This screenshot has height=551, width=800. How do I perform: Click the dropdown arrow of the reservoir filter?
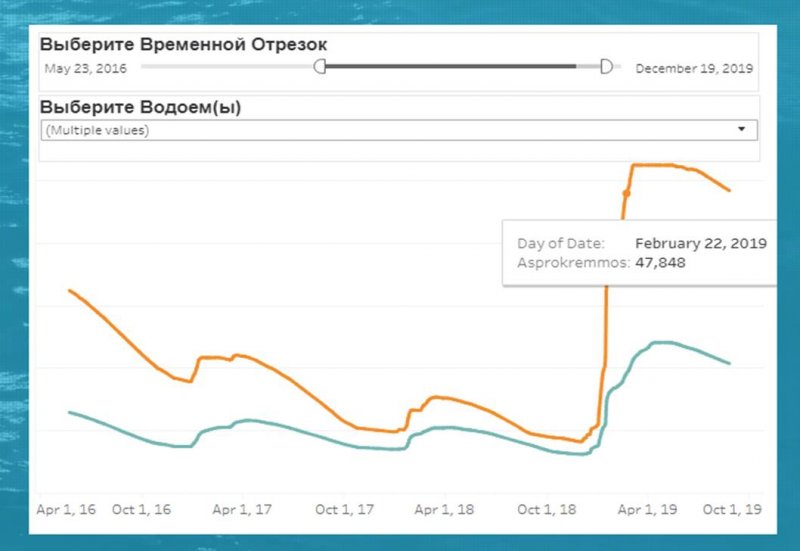tap(741, 130)
